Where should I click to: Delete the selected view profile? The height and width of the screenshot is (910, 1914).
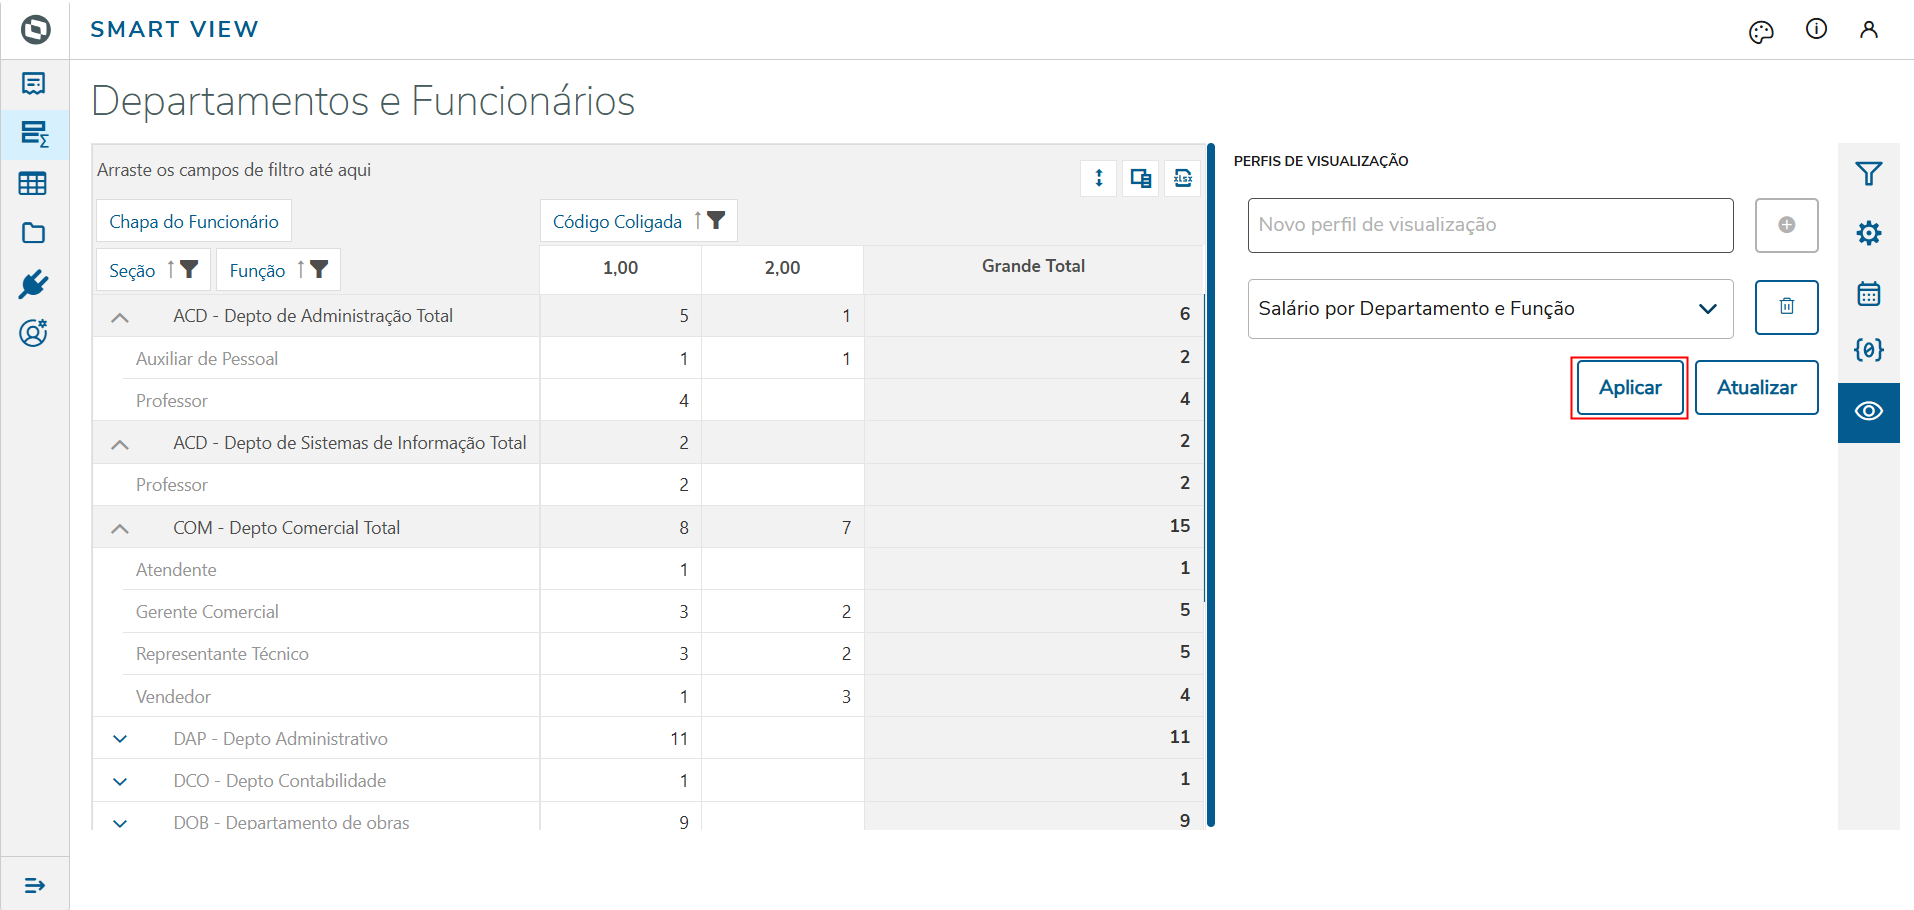[1786, 307]
